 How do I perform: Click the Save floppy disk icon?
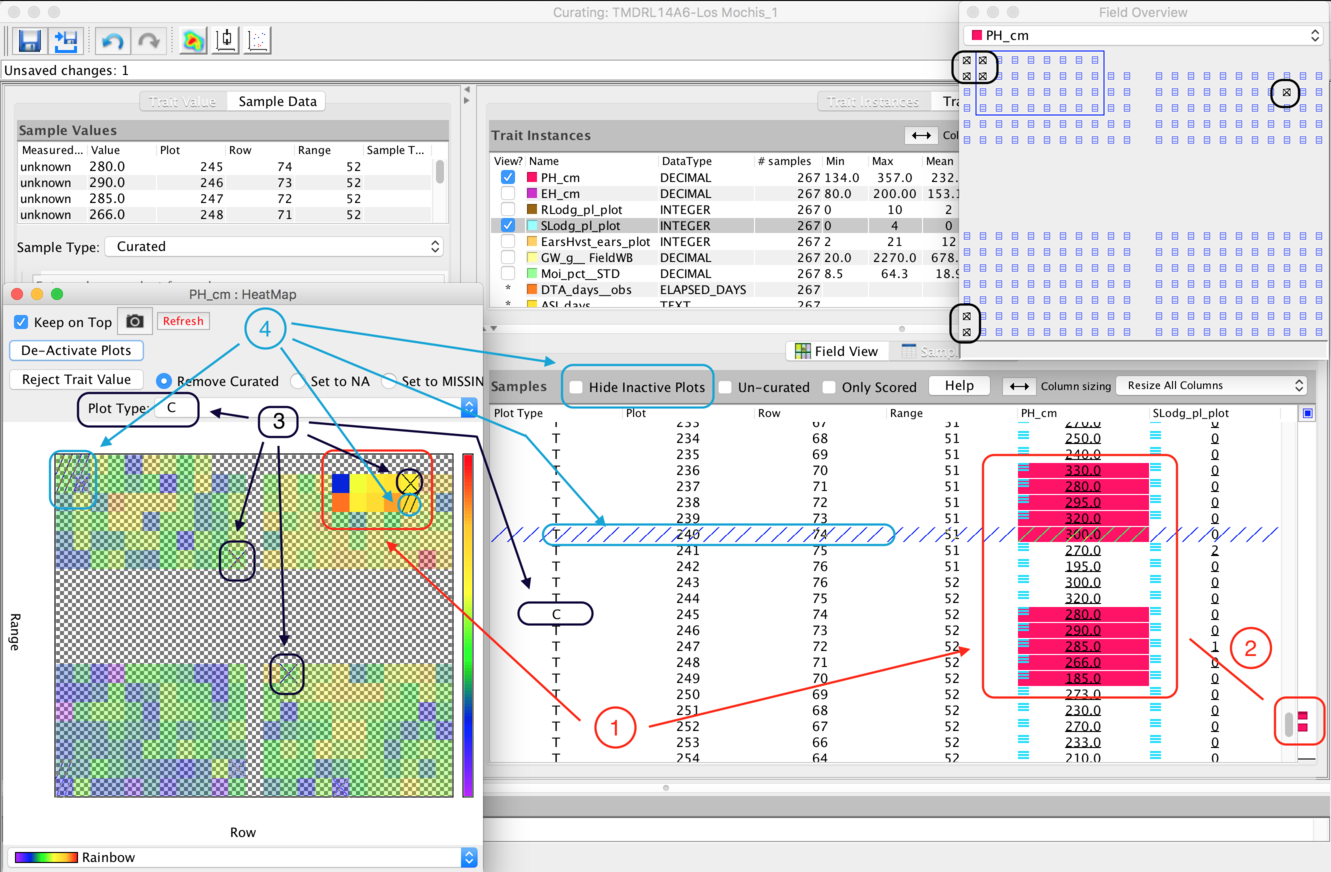(x=30, y=41)
